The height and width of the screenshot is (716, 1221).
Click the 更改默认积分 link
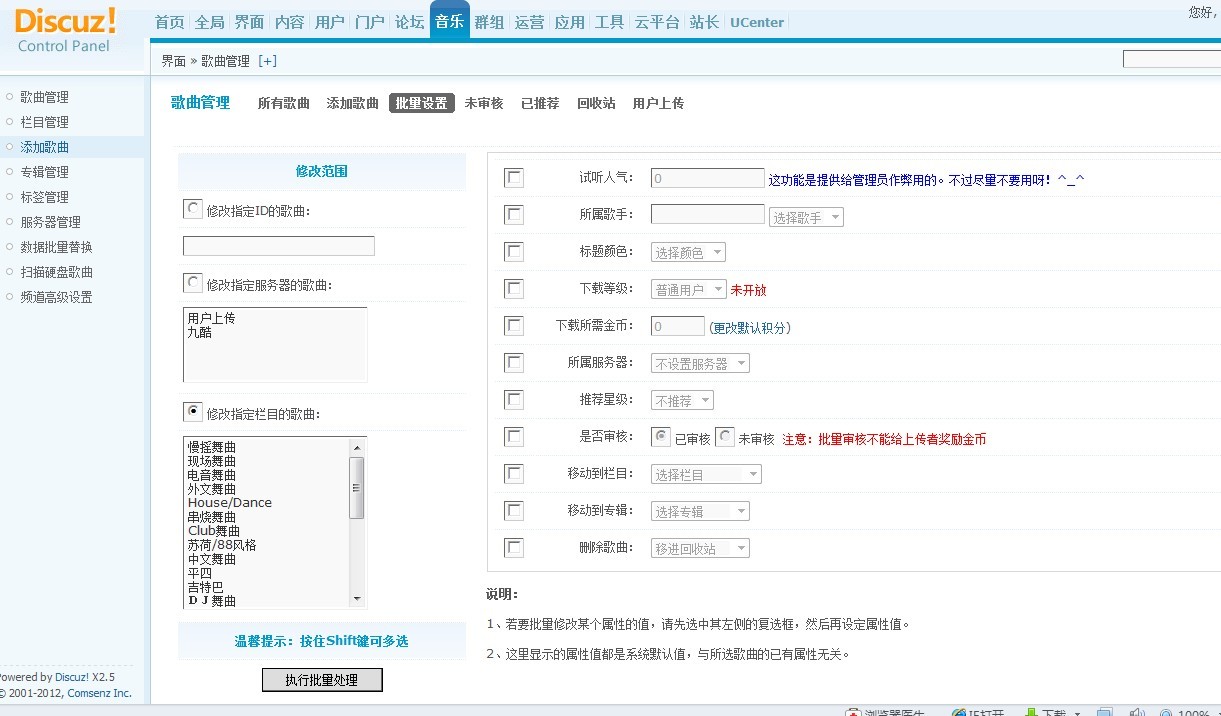click(x=749, y=328)
